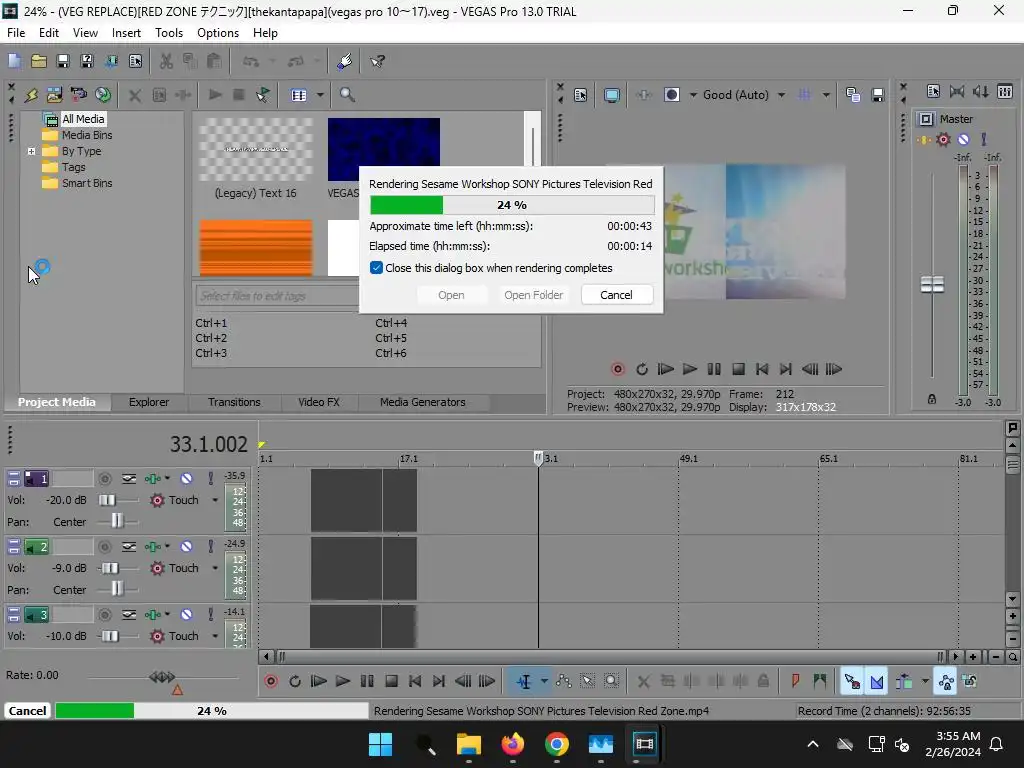Viewport: 1024px width, 768px height.
Task: Click the Windows Start button
Action: pos(380,744)
